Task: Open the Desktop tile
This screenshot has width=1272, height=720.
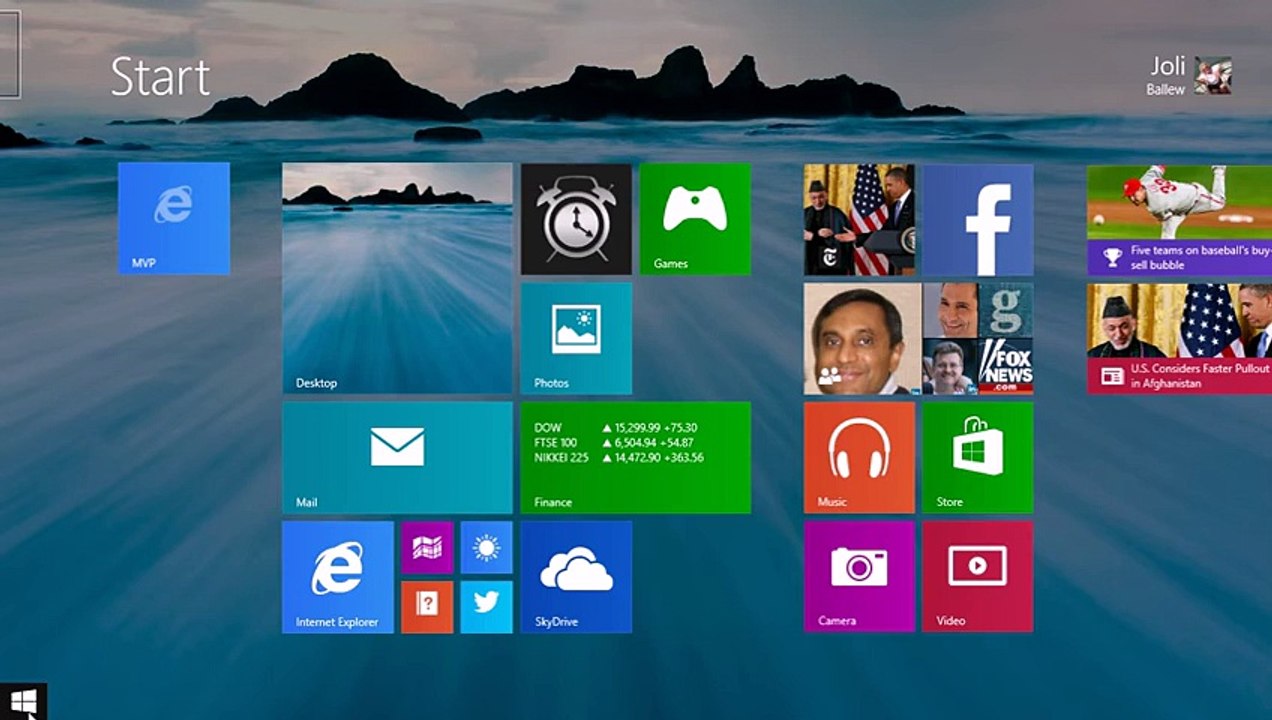Action: click(397, 278)
